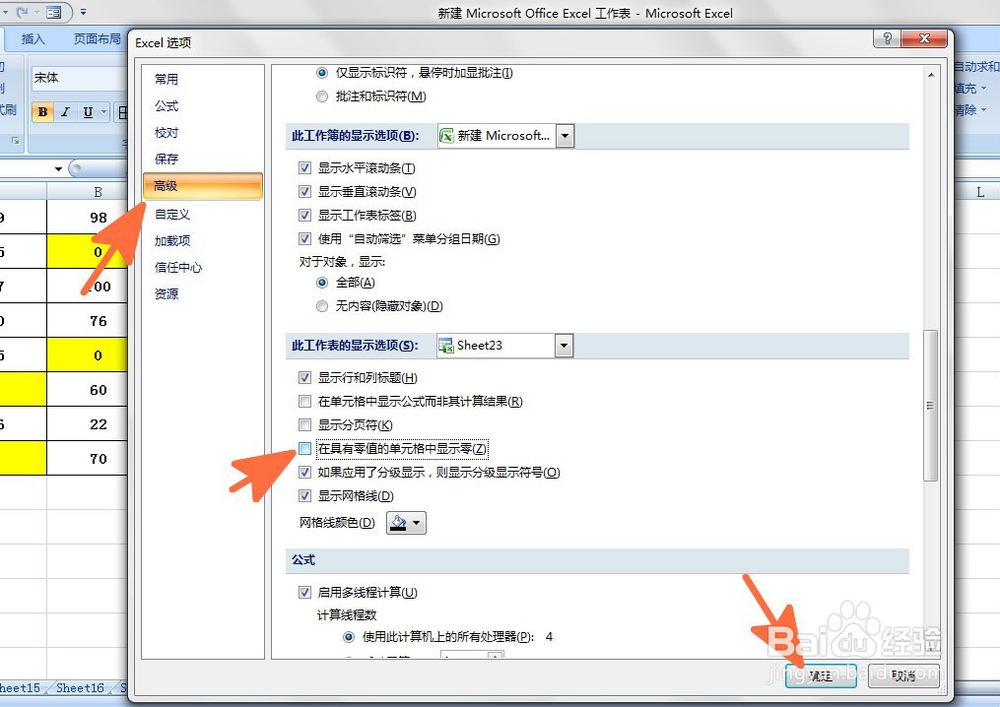Select cell containing 60

click(87, 390)
